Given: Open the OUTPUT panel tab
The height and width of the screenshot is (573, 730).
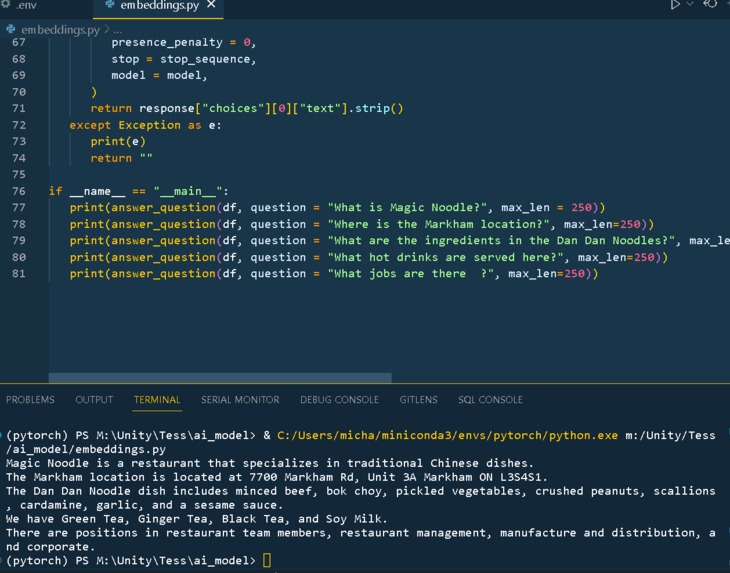Looking at the screenshot, I should [x=94, y=400].
